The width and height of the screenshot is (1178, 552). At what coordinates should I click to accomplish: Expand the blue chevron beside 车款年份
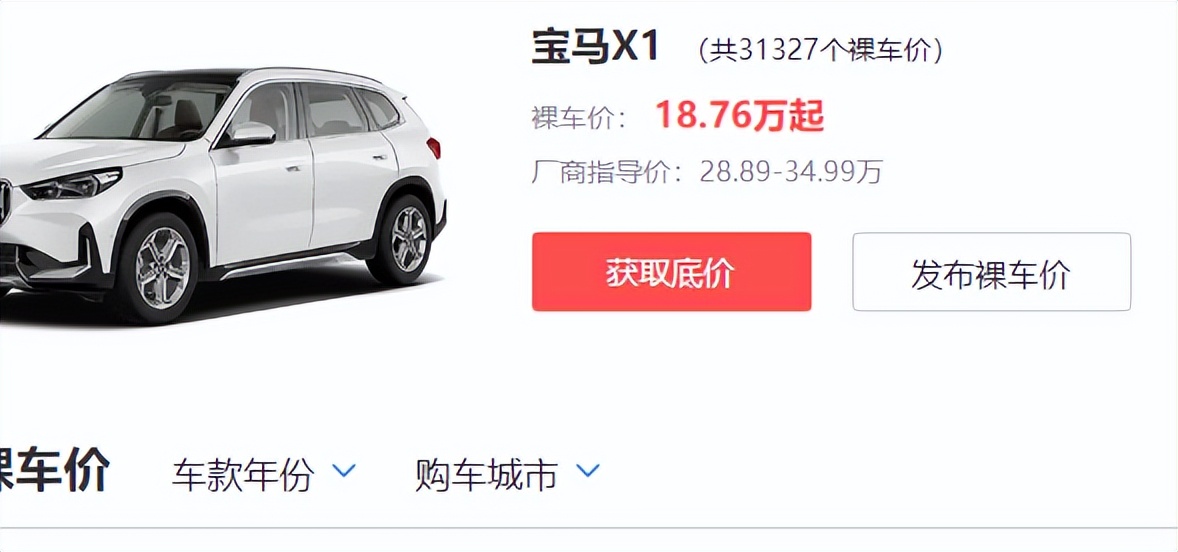tap(344, 472)
